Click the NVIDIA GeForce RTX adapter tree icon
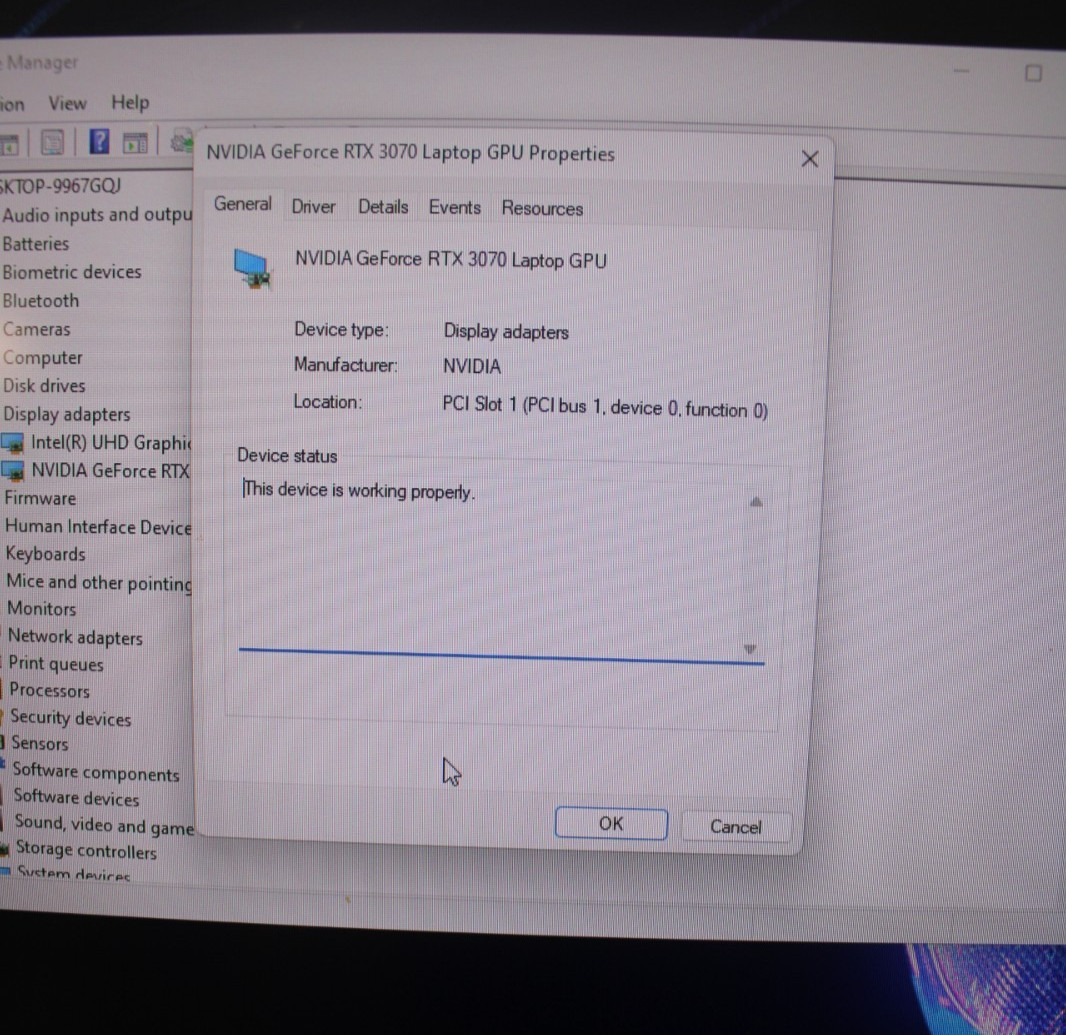The image size is (1066, 1035). point(12,471)
